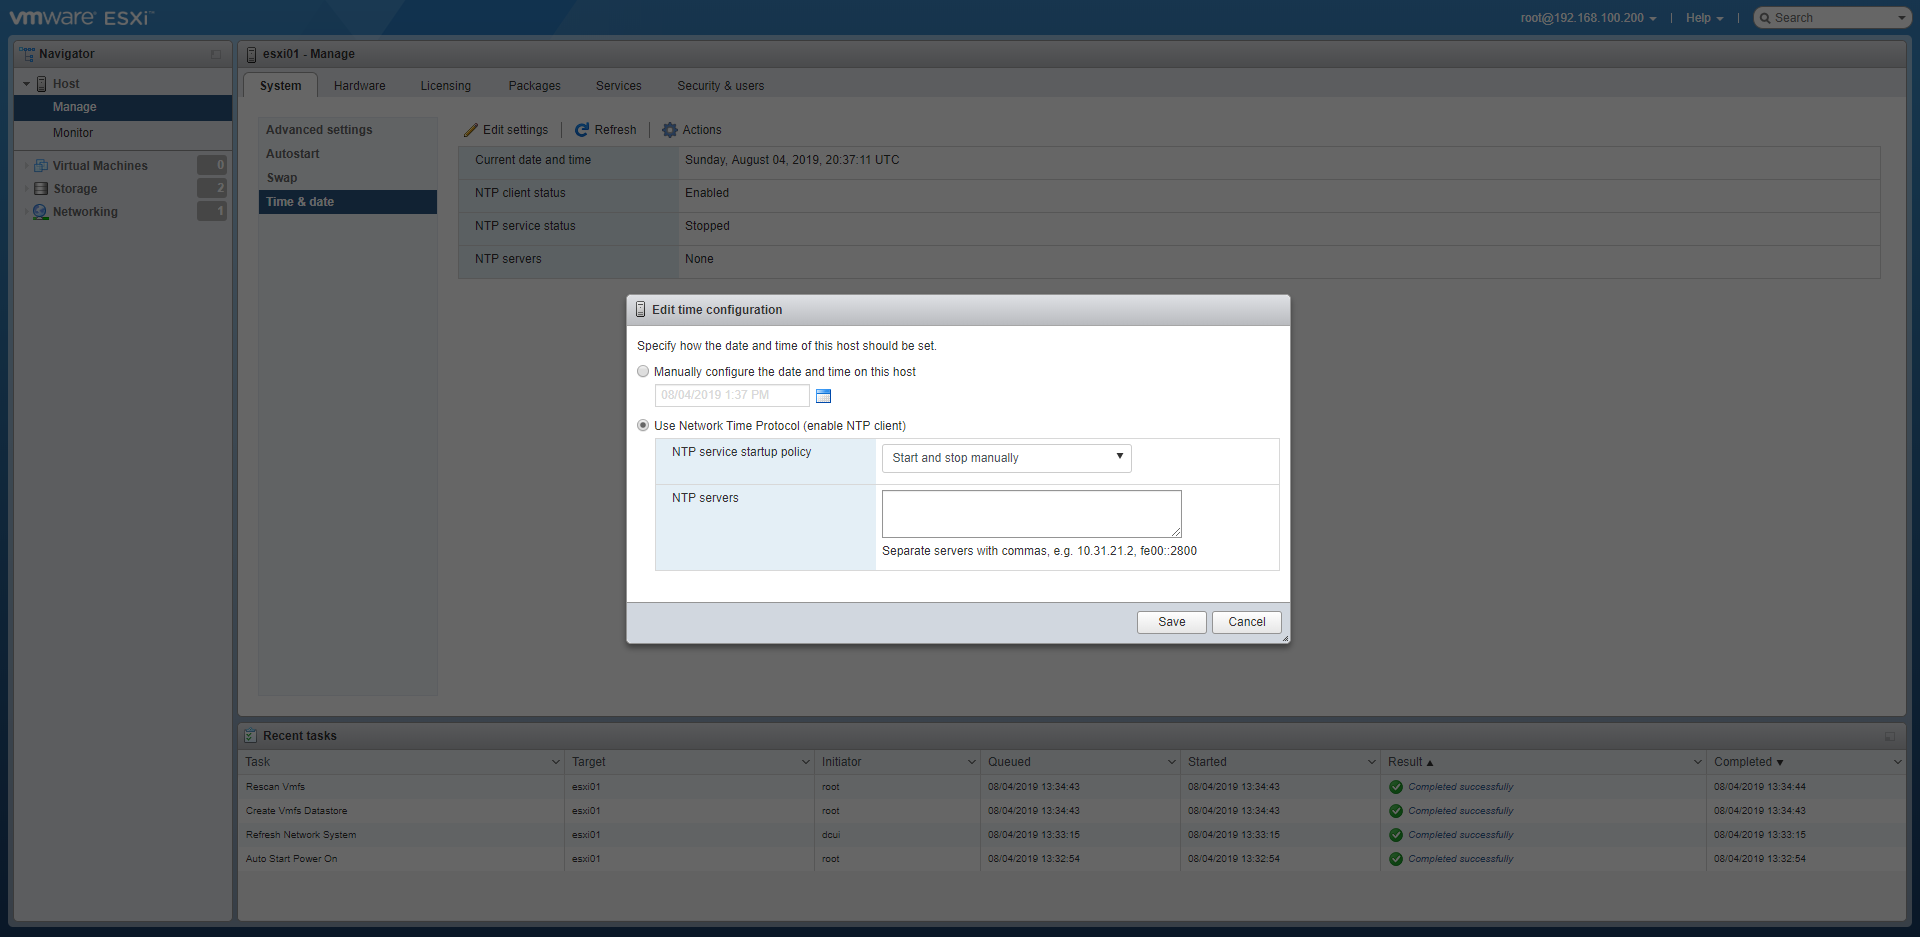
Task: Click the Storage icon in Navigator
Action: pyautogui.click(x=41, y=189)
